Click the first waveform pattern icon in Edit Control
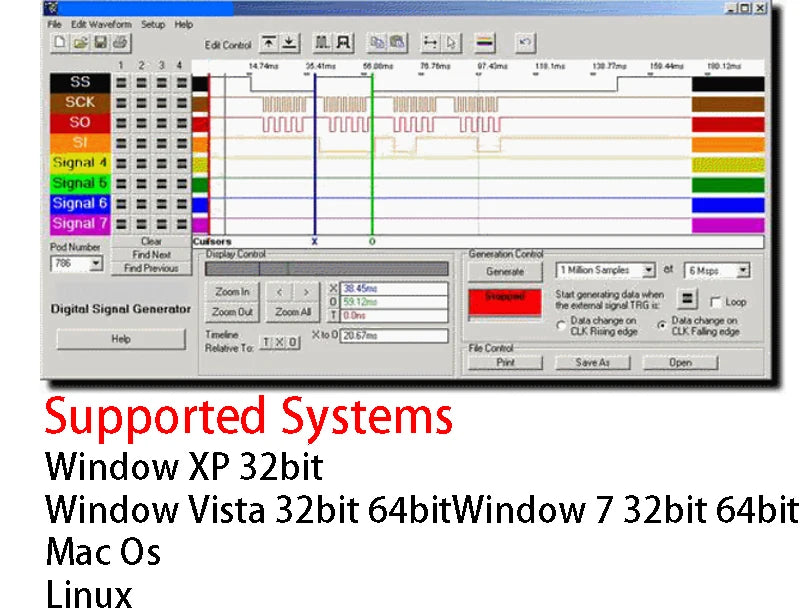 point(322,43)
